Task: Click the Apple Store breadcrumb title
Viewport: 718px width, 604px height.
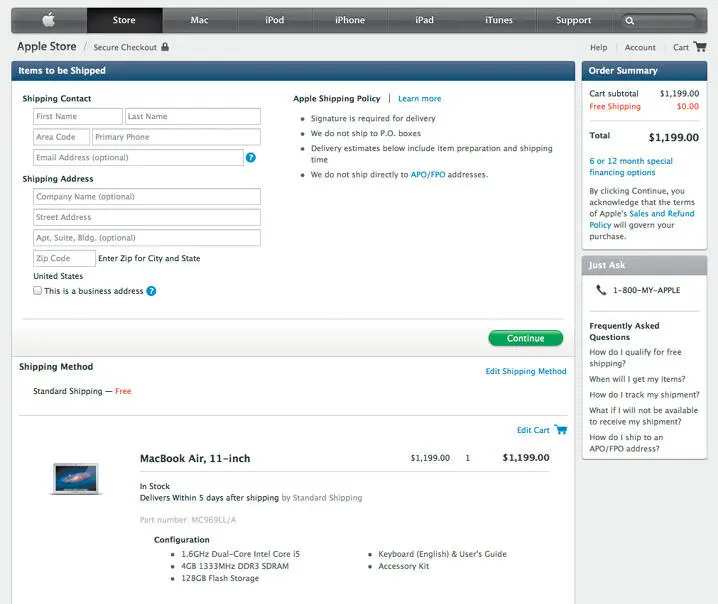Action: click(47, 46)
